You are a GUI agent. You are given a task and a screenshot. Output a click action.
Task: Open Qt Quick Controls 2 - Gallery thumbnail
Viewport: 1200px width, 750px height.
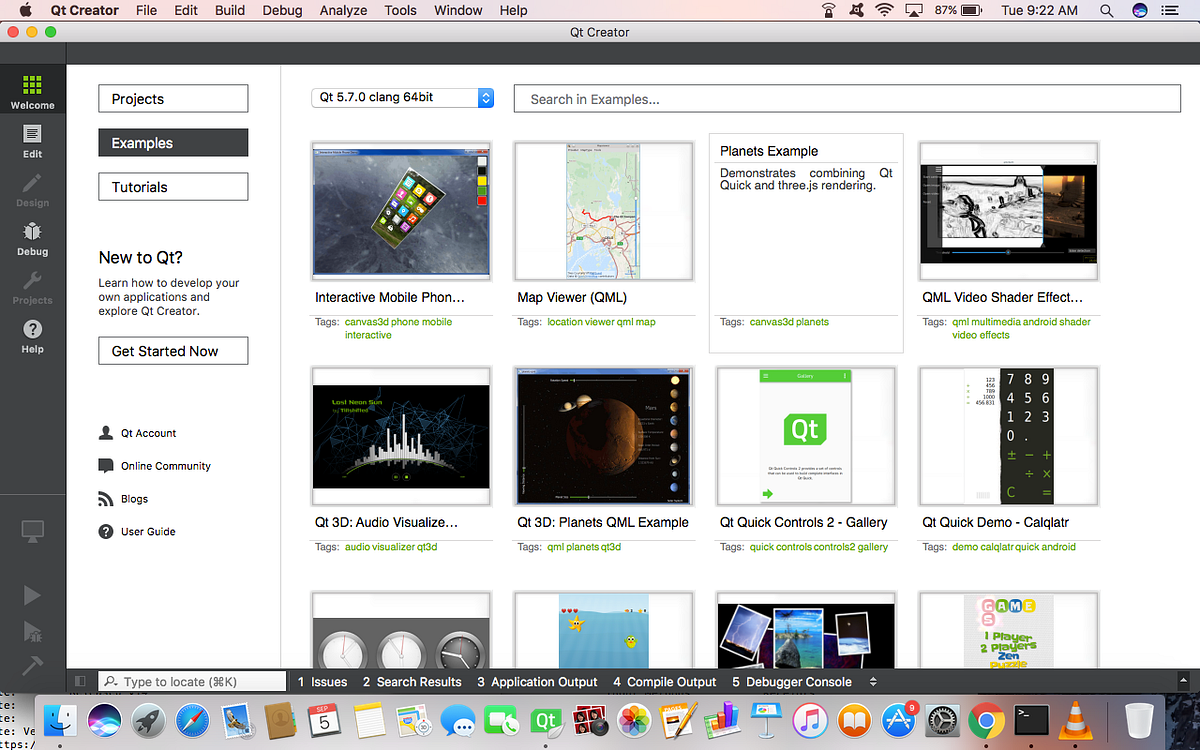(807, 436)
